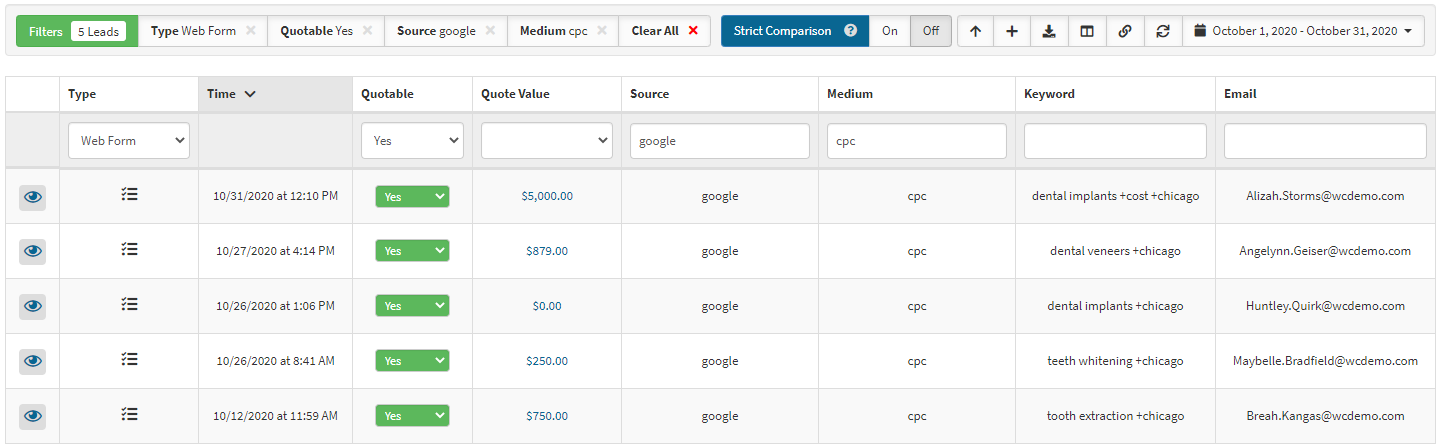Image resolution: width=1443 pixels, height=448 pixels.
Task: Sort by Time column header
Action: (x=275, y=94)
